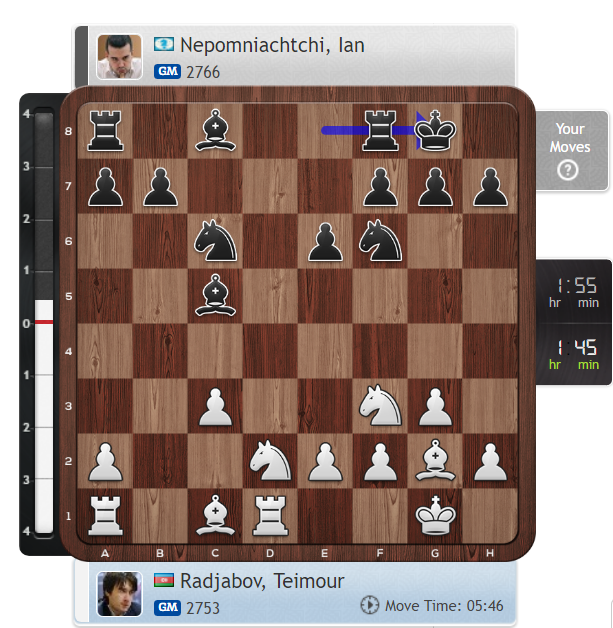Click Black's clock showing 1:55
The image size is (613, 628).
click(x=574, y=292)
